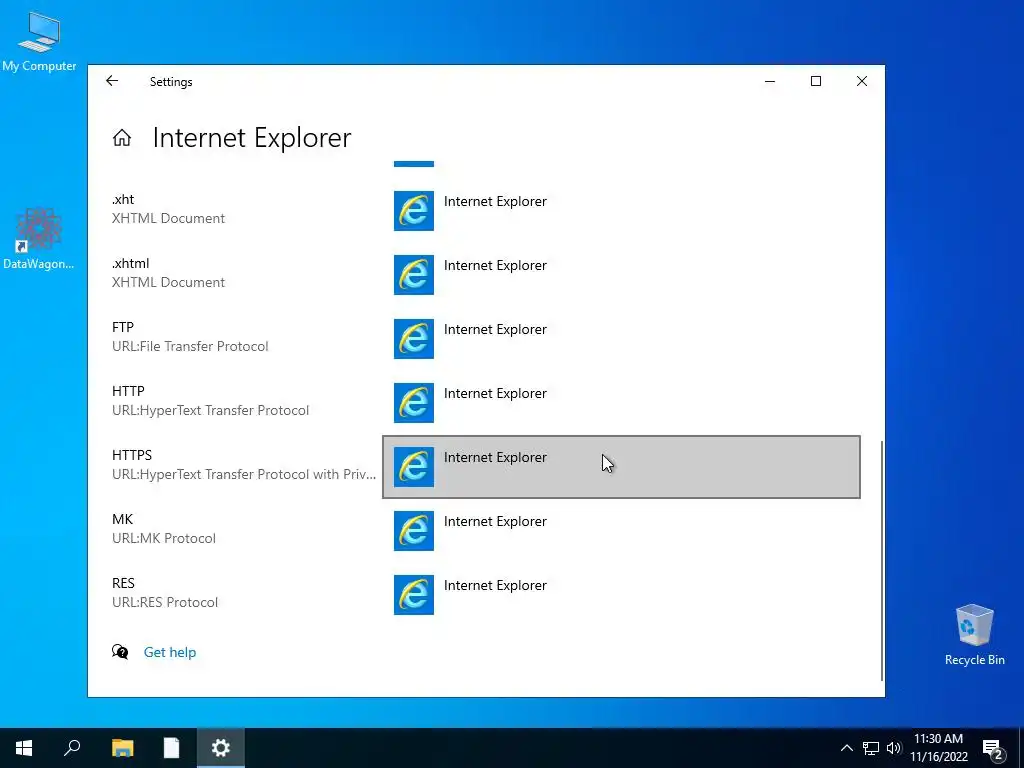Open the Get help link

click(x=170, y=652)
